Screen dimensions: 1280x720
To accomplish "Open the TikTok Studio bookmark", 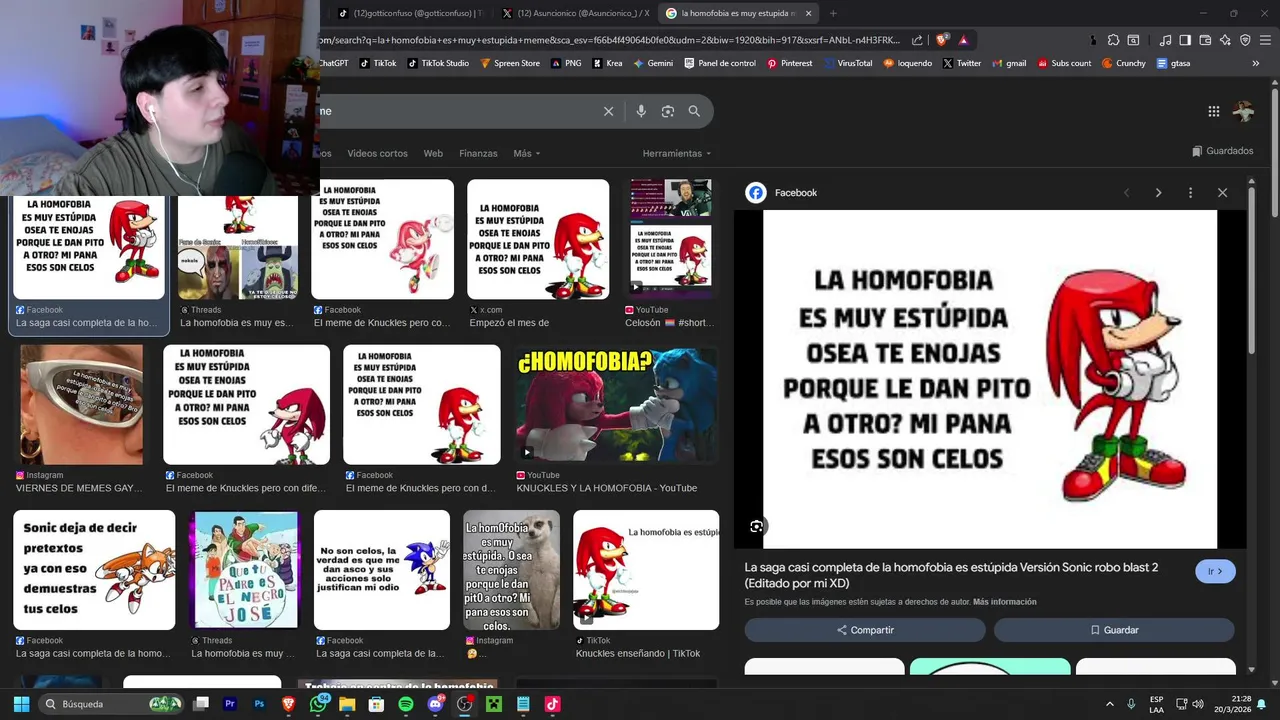I will (437, 63).
